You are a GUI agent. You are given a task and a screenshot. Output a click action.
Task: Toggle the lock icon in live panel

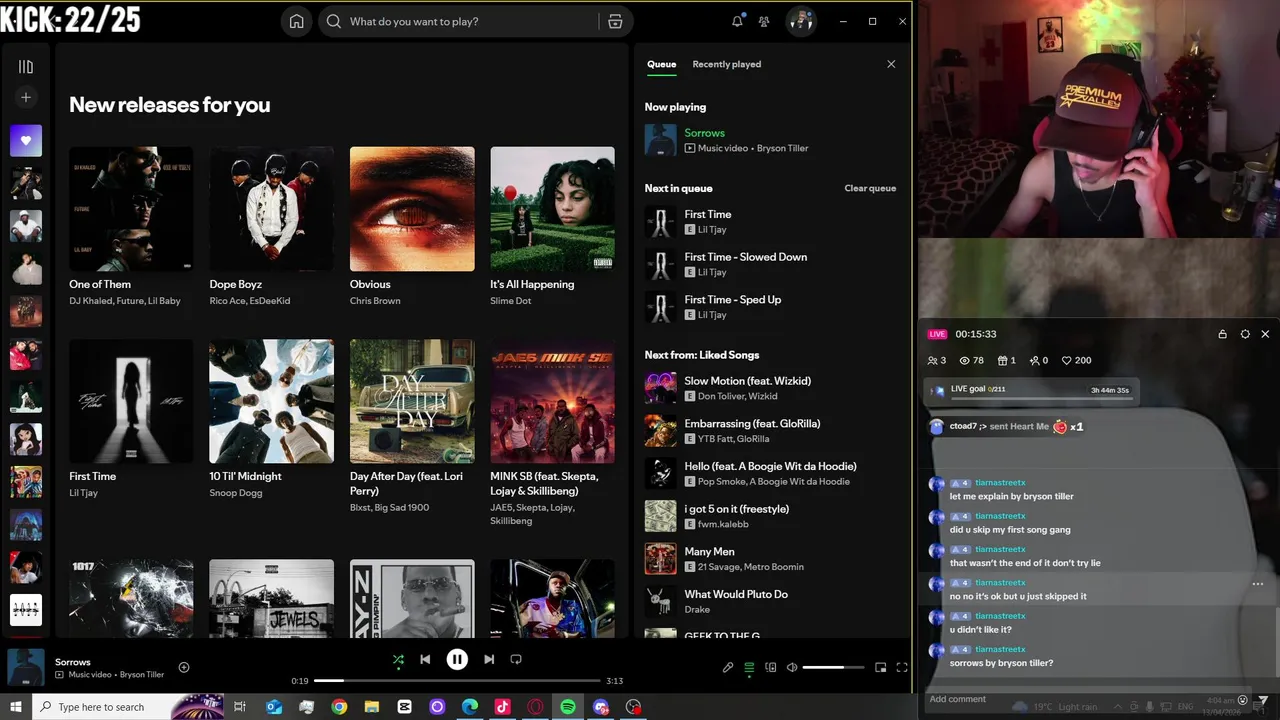pos(1222,334)
